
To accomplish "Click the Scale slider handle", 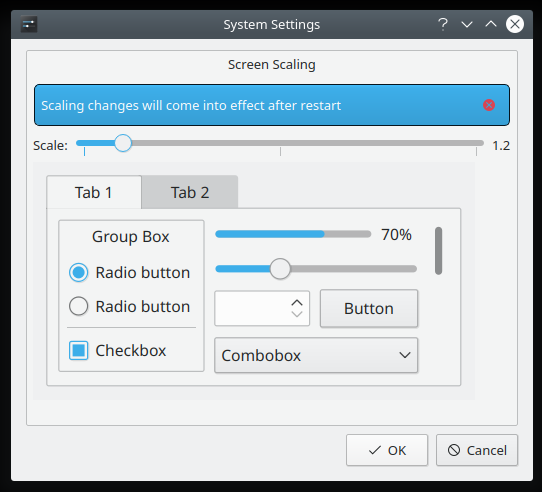I will click(x=123, y=143).
